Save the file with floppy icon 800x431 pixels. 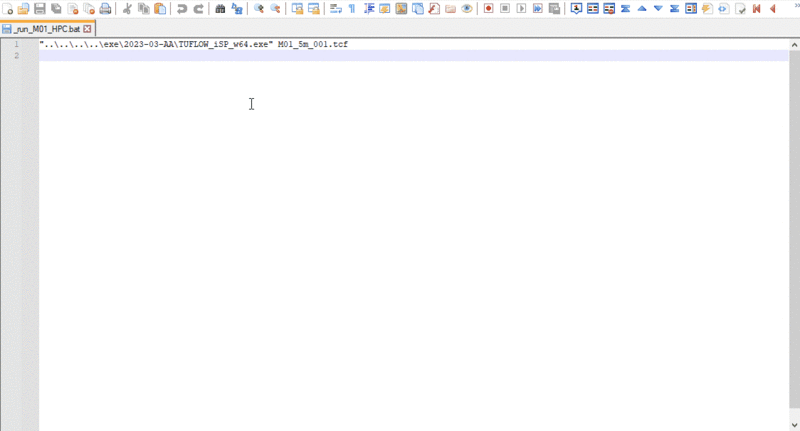coord(40,9)
